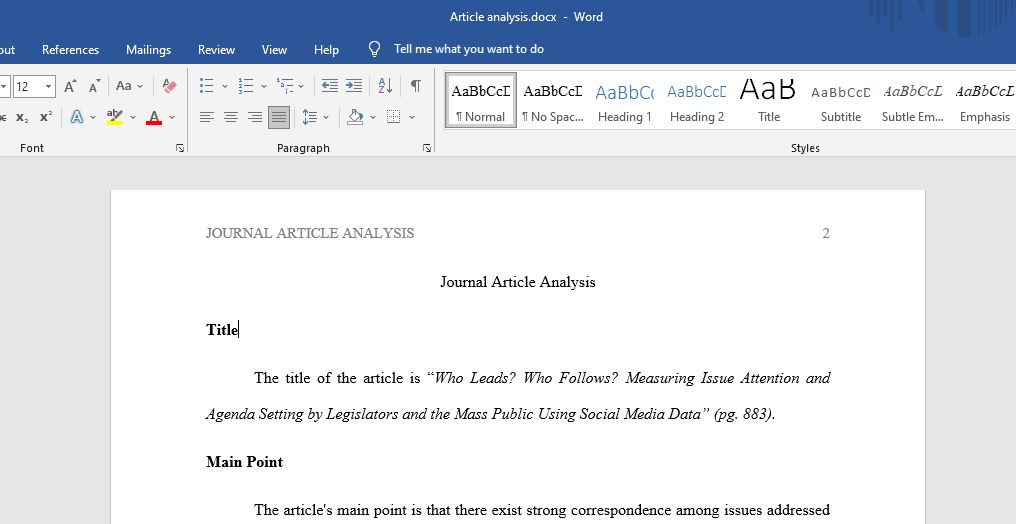The height and width of the screenshot is (524, 1016).
Task: Apply the Subtitle style
Action: [840, 100]
